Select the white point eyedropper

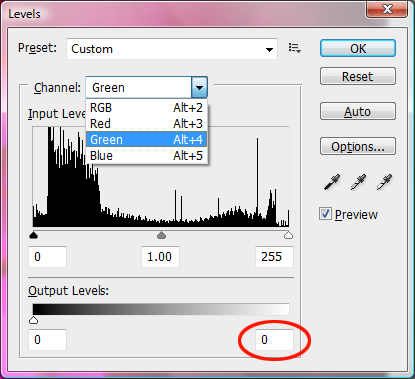click(384, 182)
